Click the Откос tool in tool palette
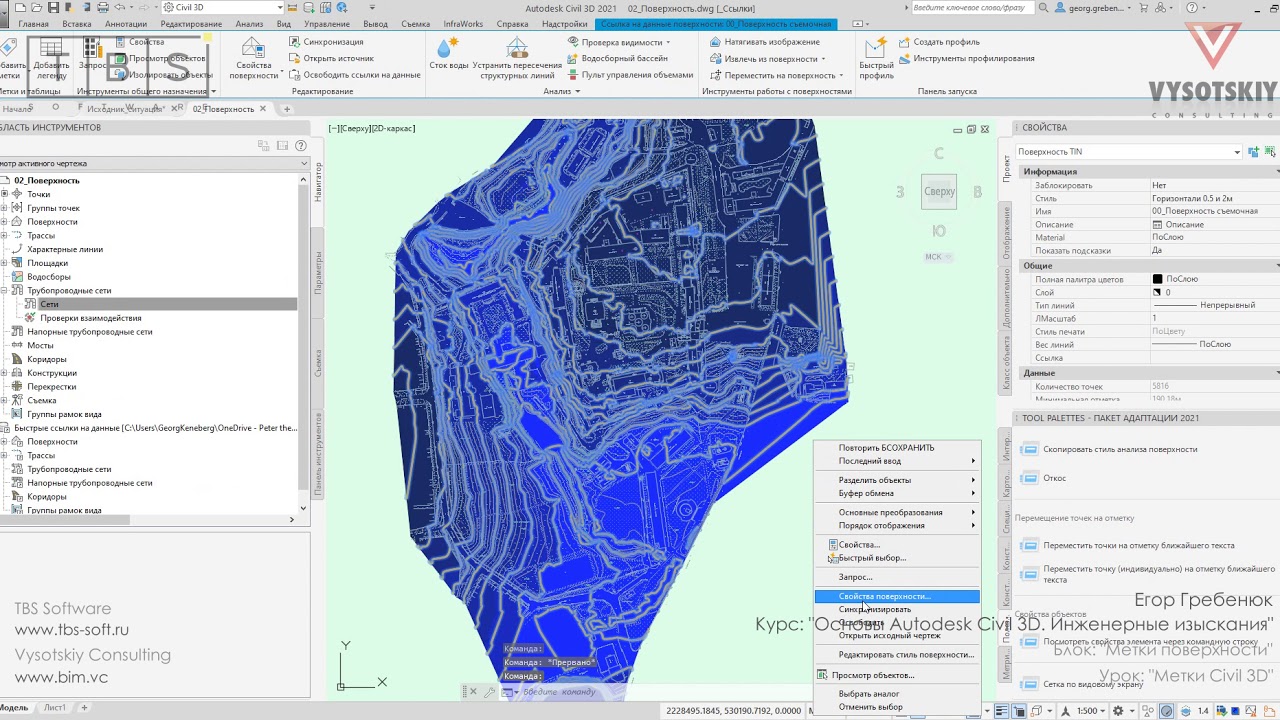 click(1043, 478)
